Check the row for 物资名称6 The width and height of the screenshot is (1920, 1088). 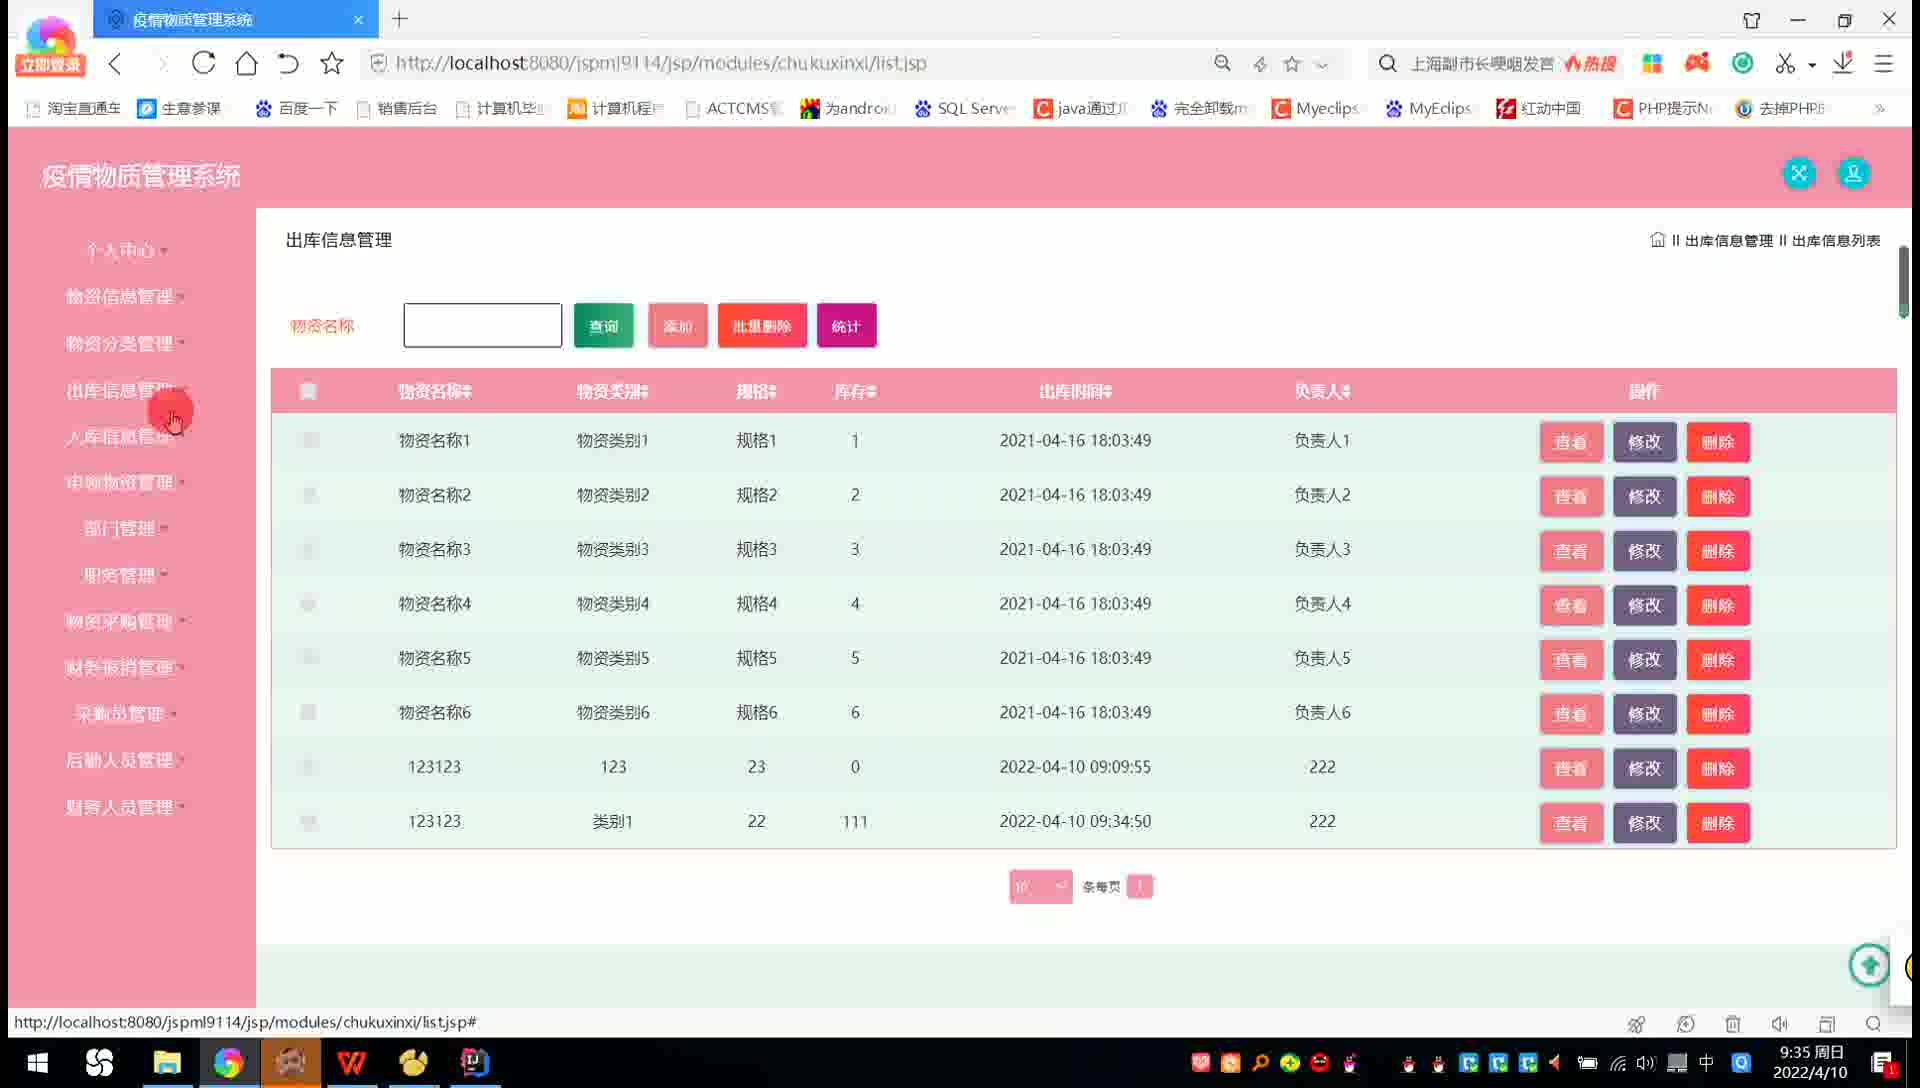click(x=308, y=712)
